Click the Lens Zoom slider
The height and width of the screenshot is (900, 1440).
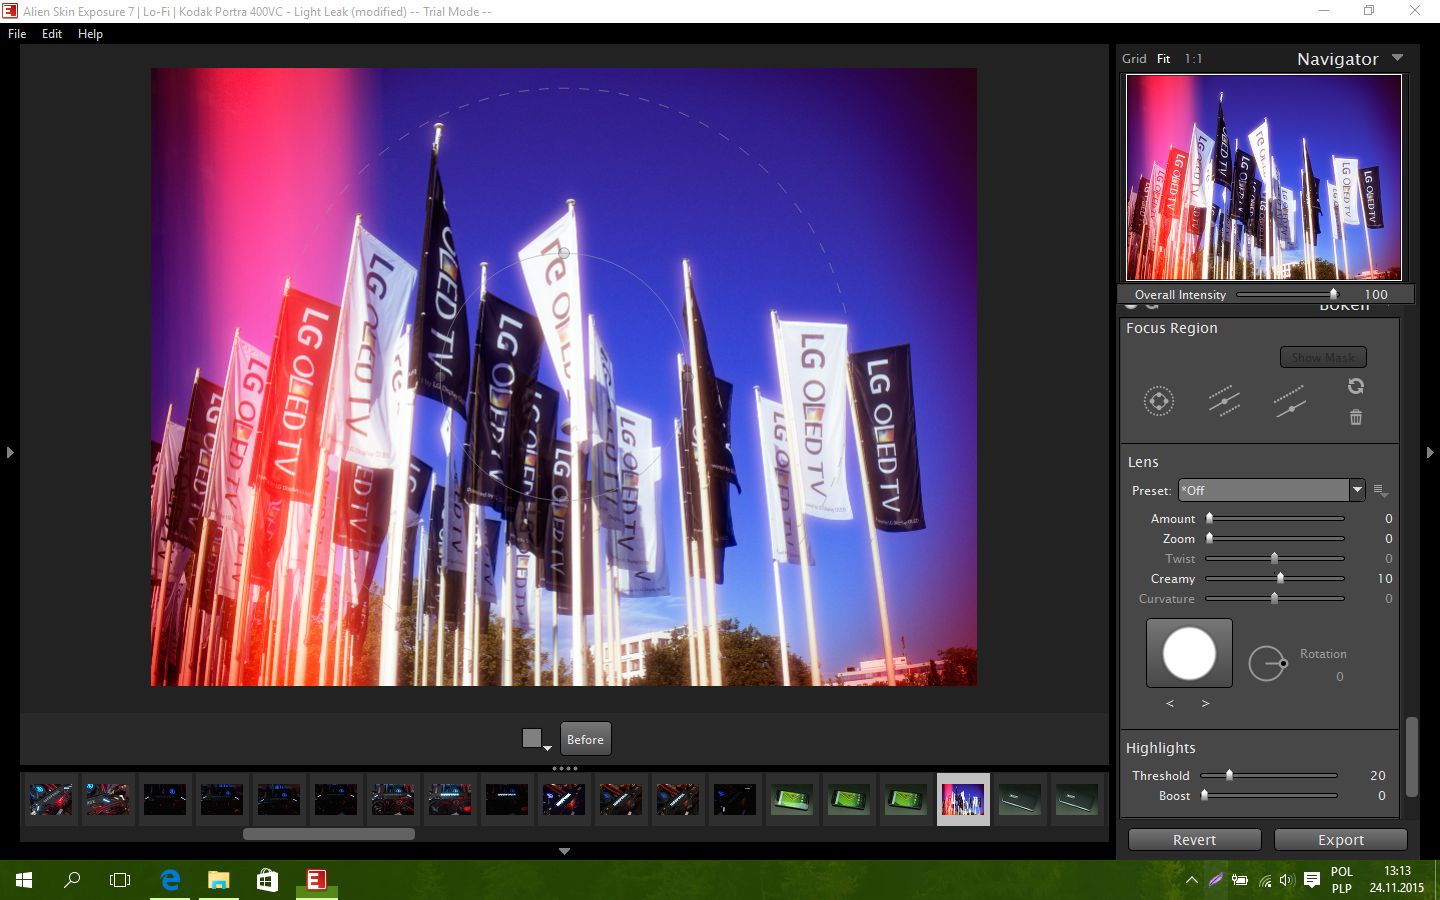tap(1275, 538)
